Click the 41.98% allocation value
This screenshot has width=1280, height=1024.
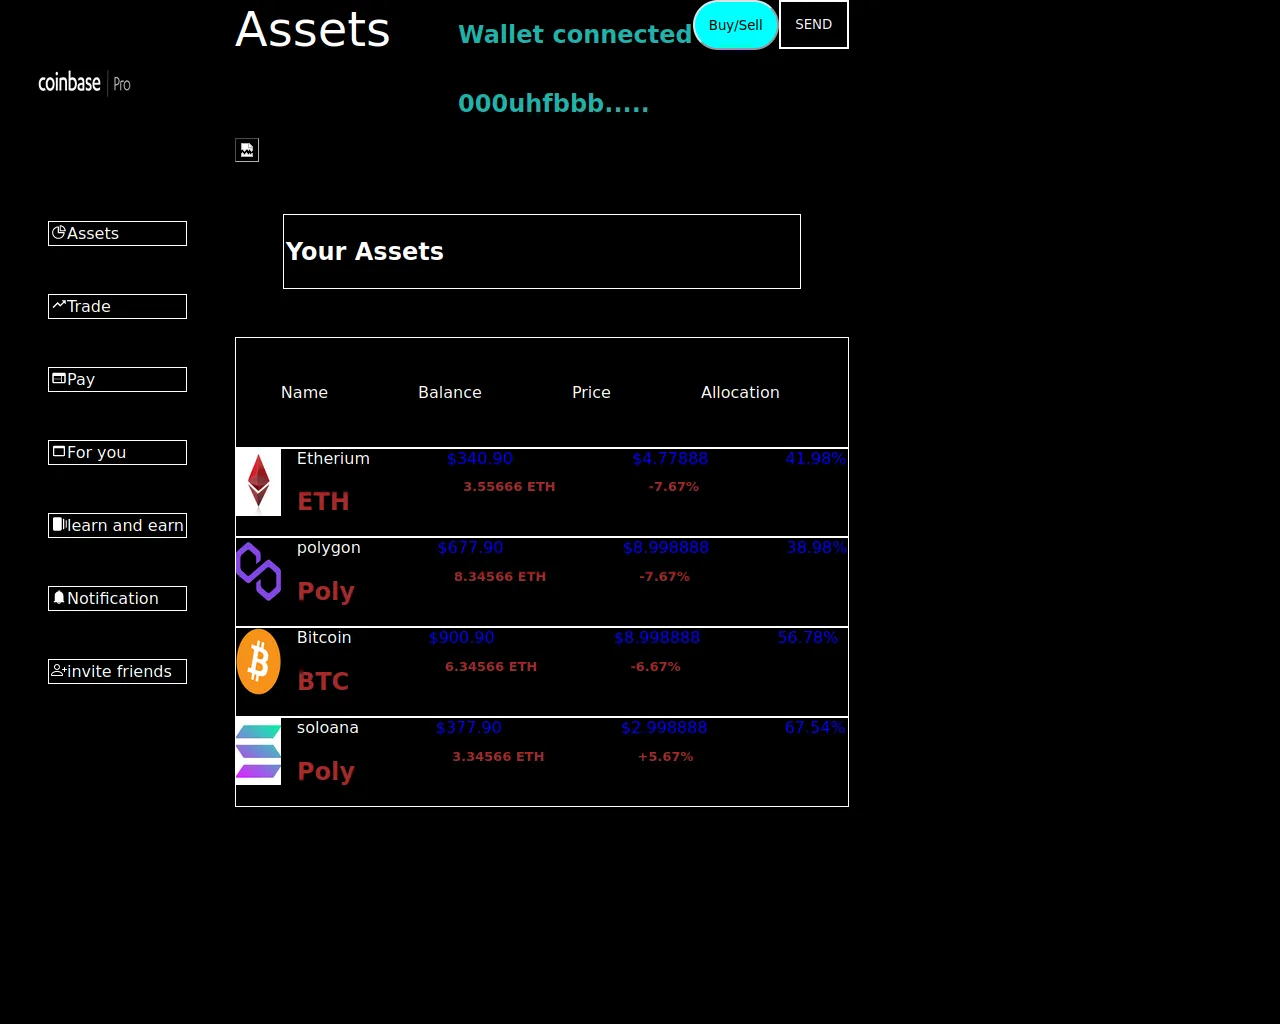click(815, 458)
